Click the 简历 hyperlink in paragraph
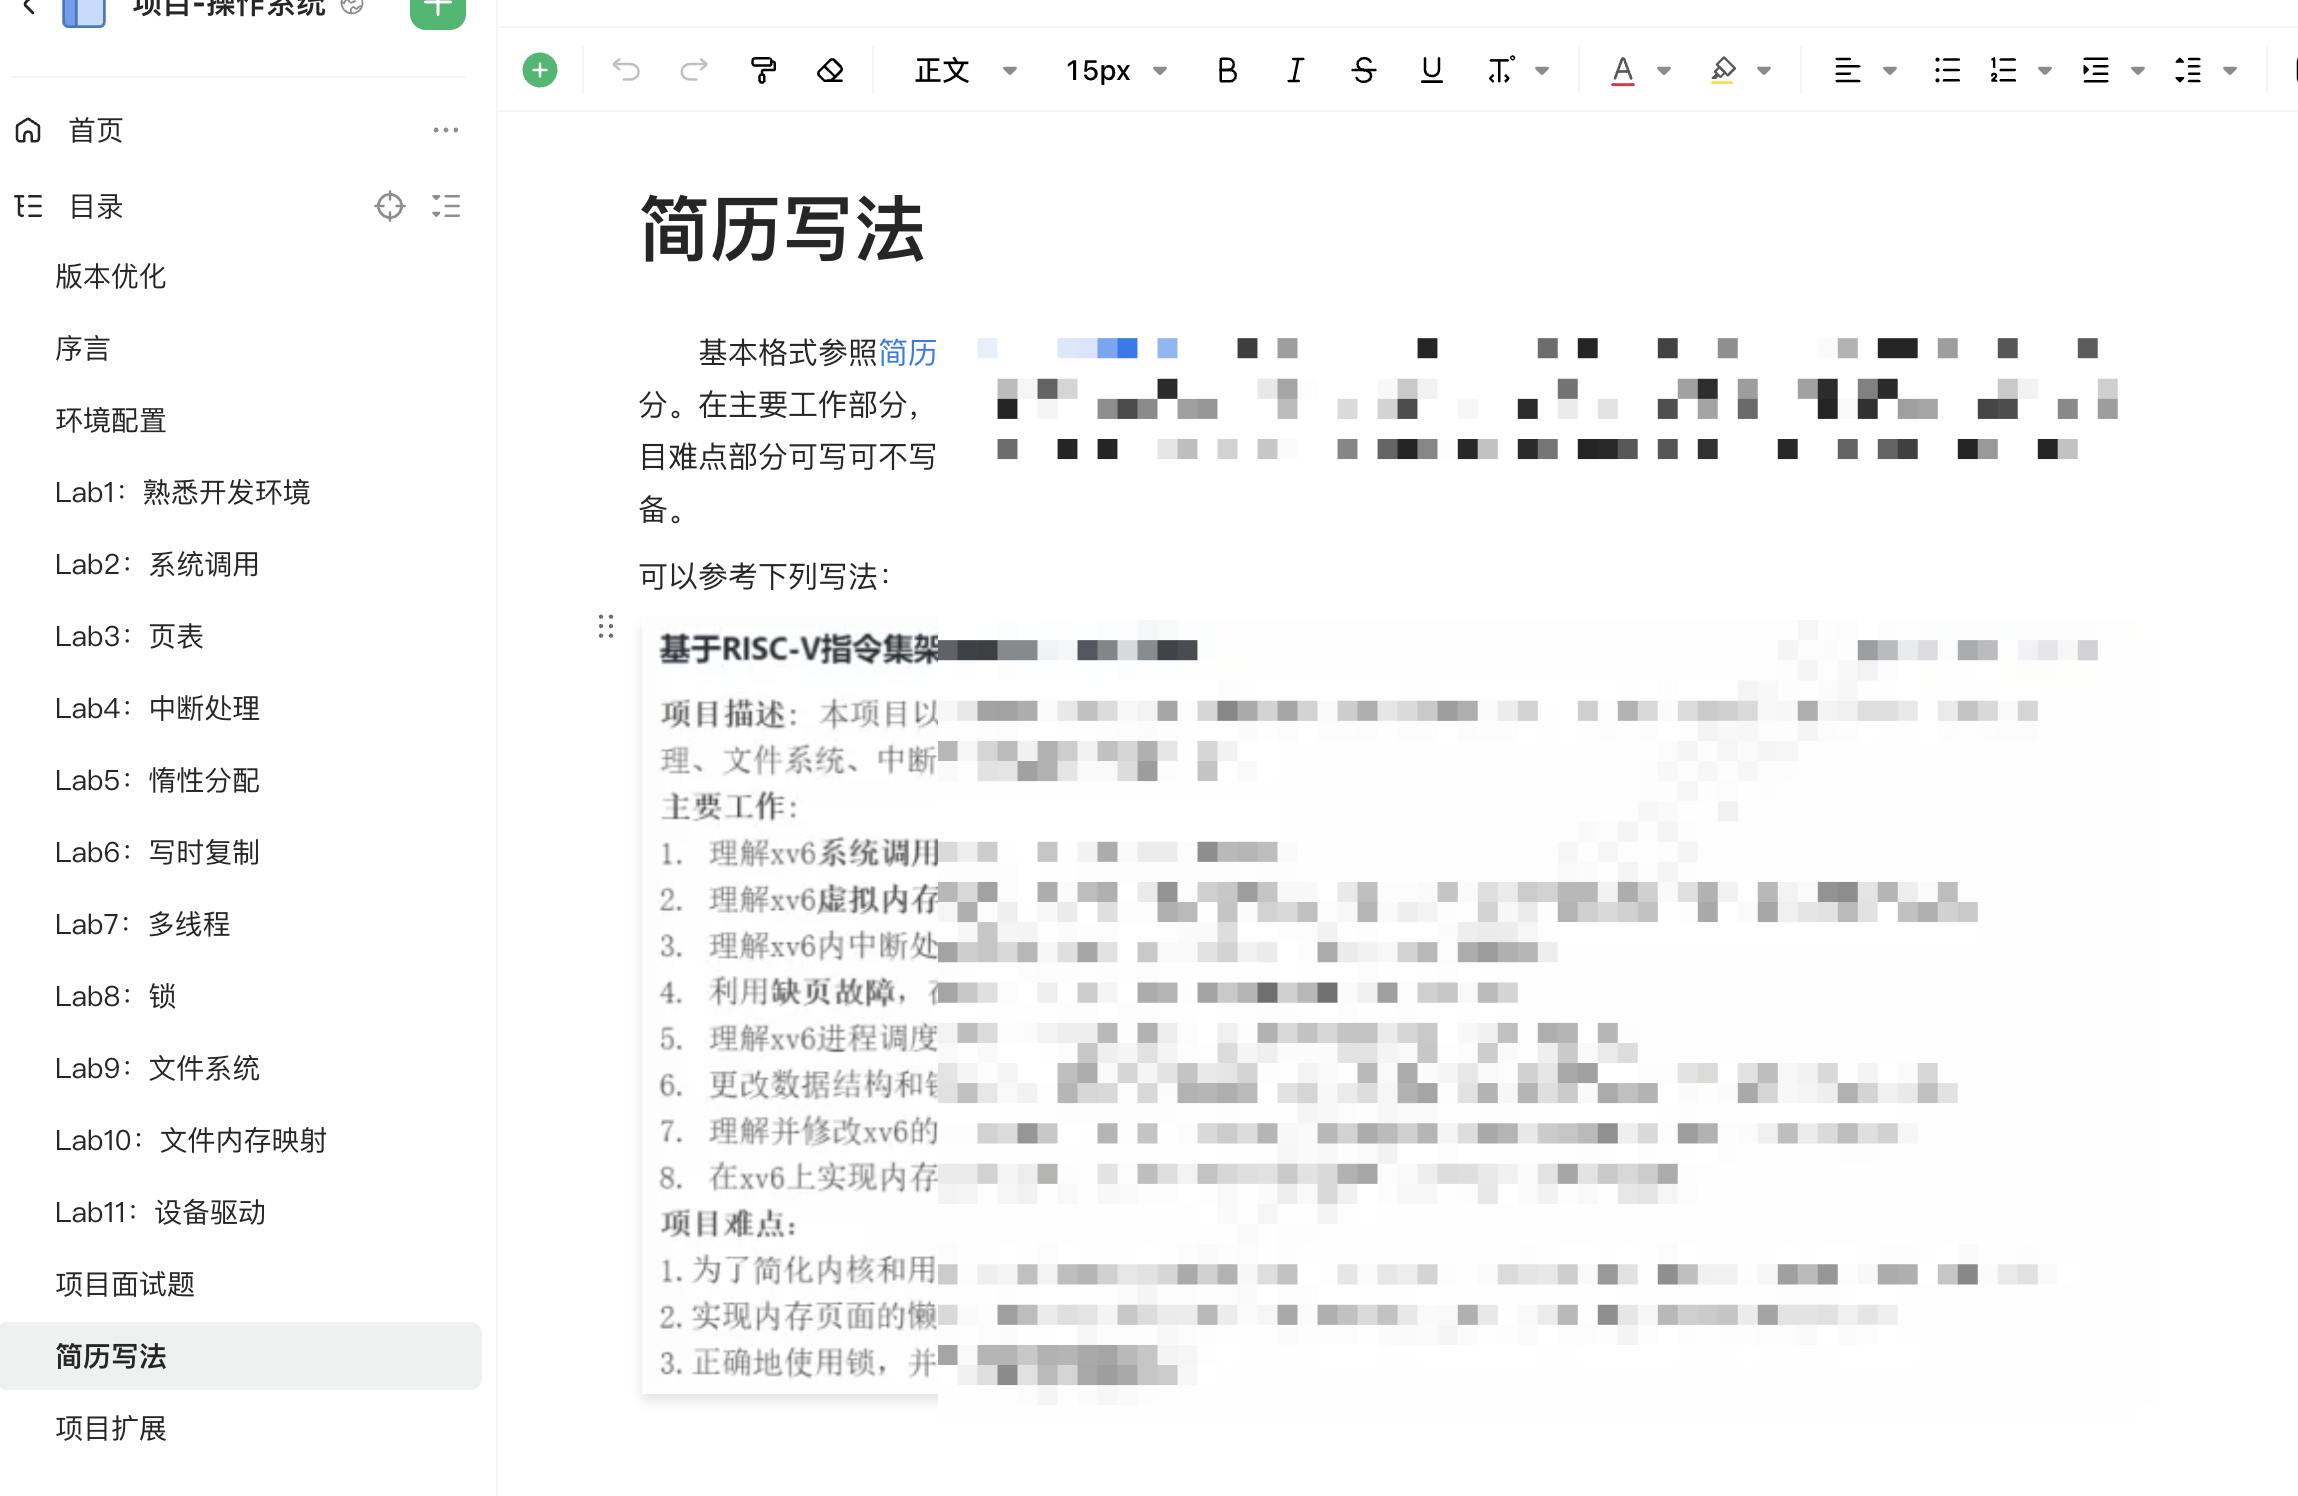This screenshot has height=1496, width=2298. pos(907,352)
